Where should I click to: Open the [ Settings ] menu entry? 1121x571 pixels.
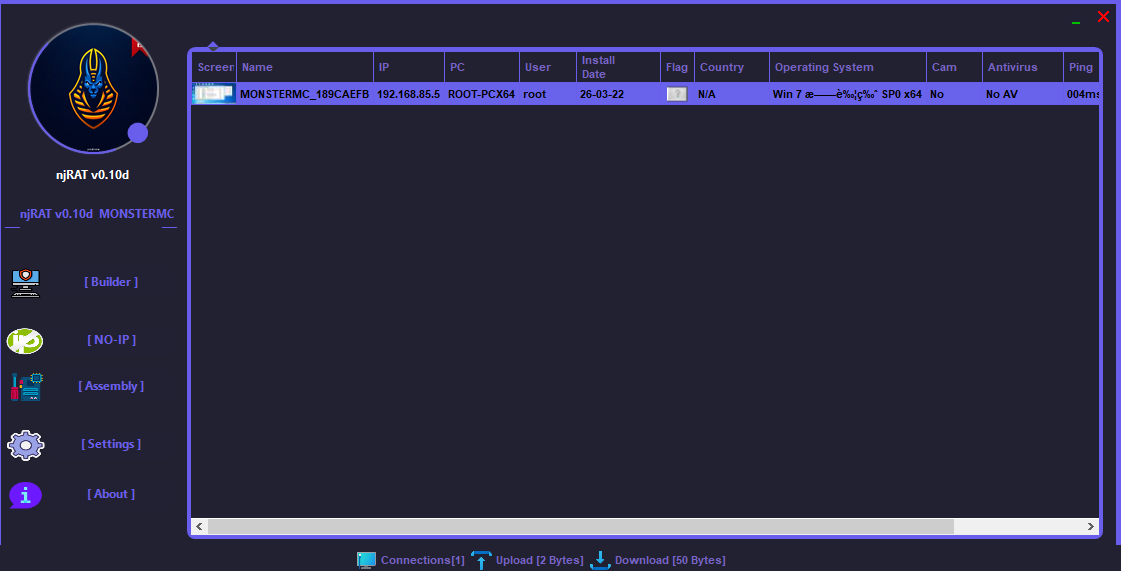111,444
